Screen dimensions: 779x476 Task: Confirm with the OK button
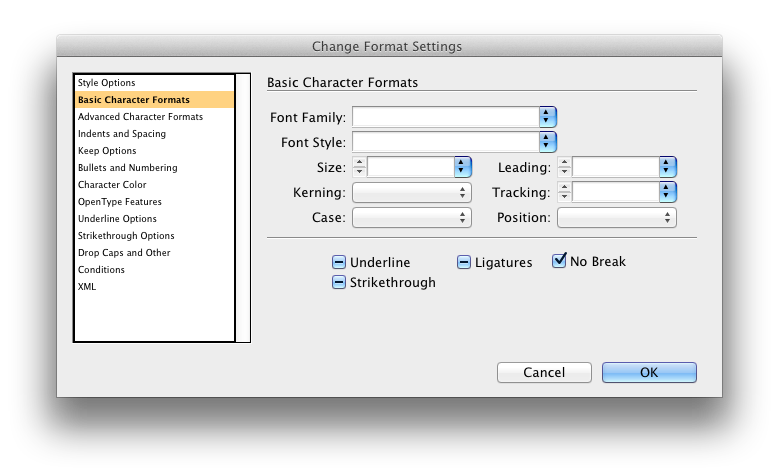(649, 372)
